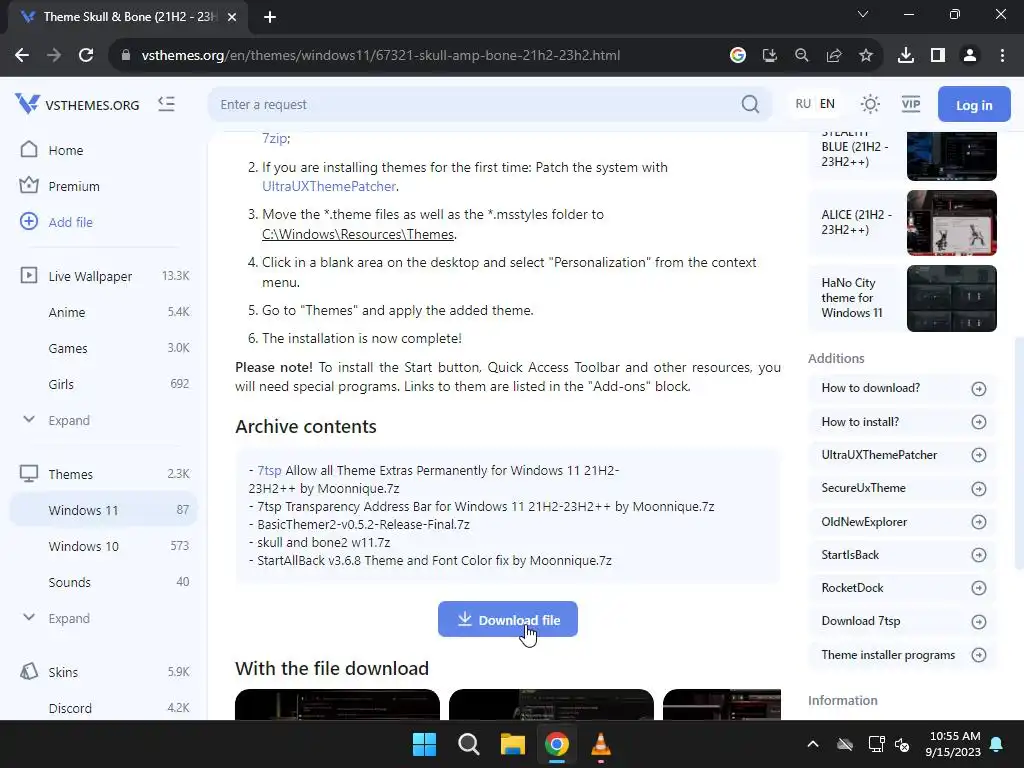Screen dimensions: 1024x768
Task: Click the VSTHEMES.ORG logo
Action: (x=77, y=104)
